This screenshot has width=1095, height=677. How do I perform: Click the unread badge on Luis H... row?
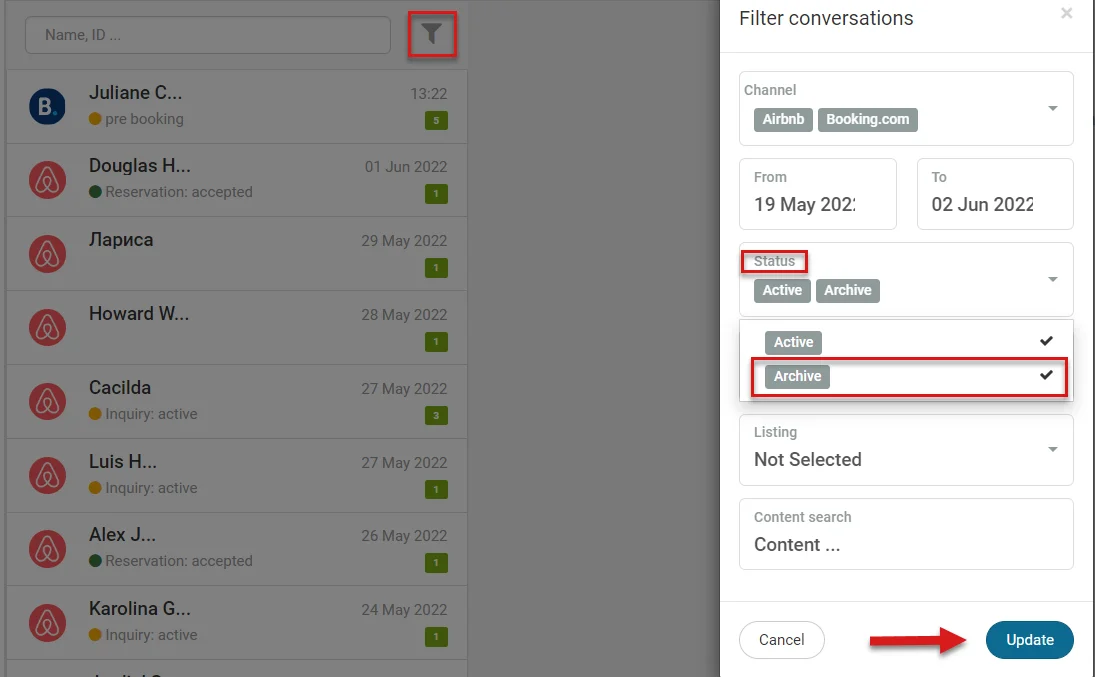click(436, 489)
